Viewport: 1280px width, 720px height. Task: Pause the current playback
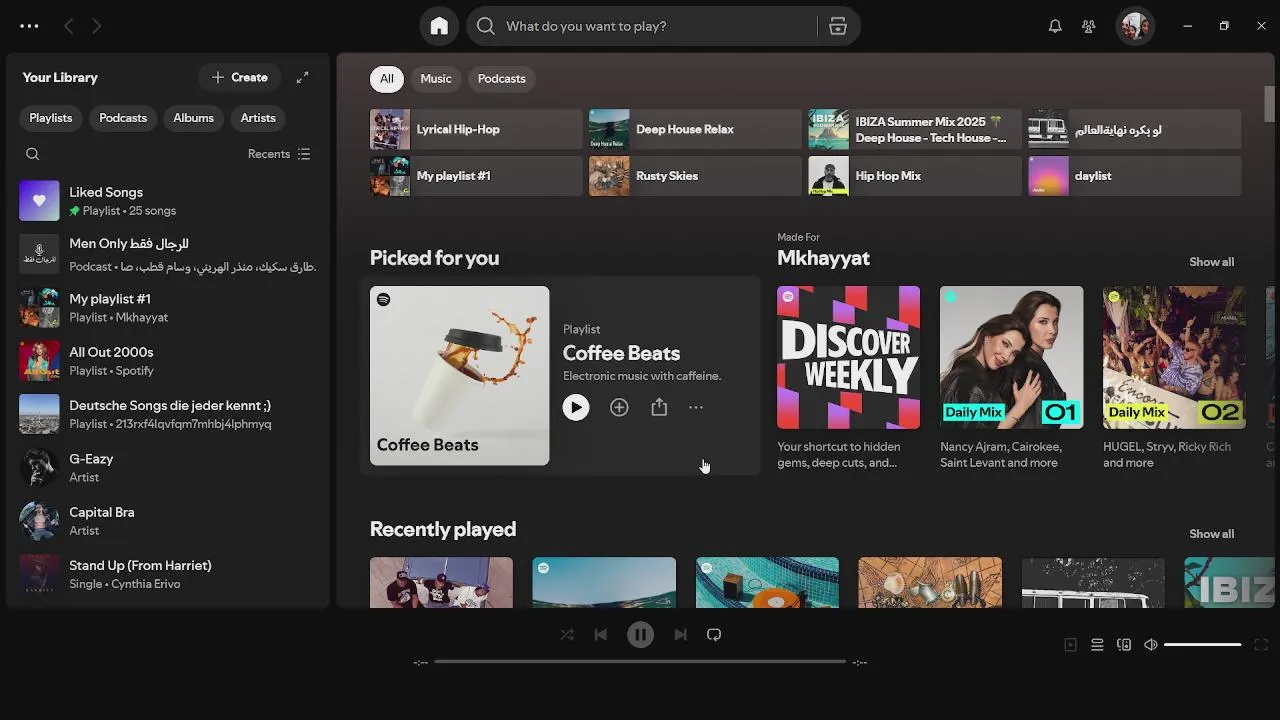pos(640,634)
